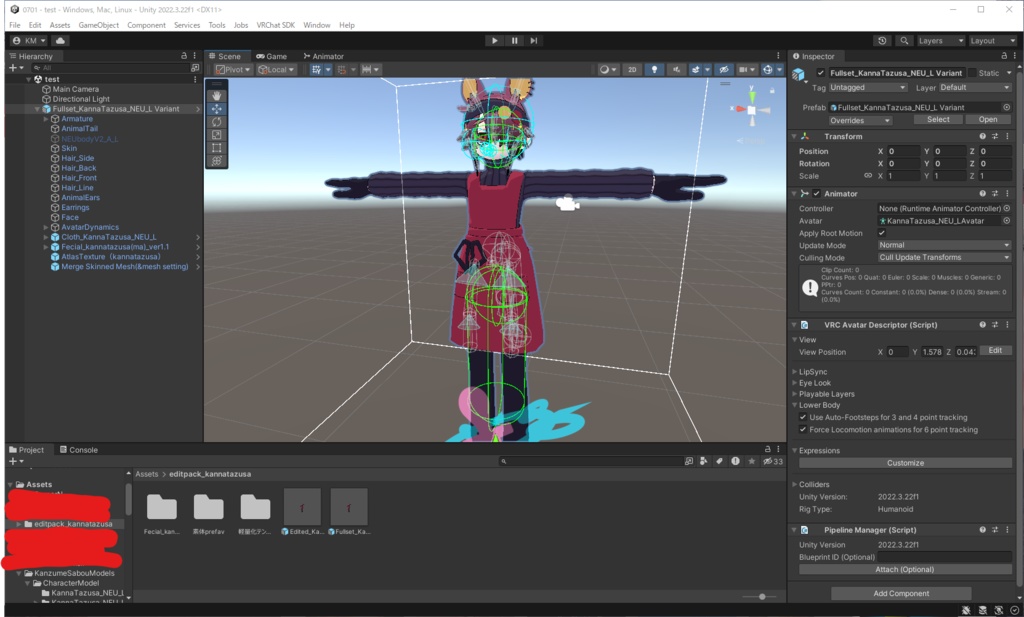
Task: Toggle scene audio icon
Action: 676,69
